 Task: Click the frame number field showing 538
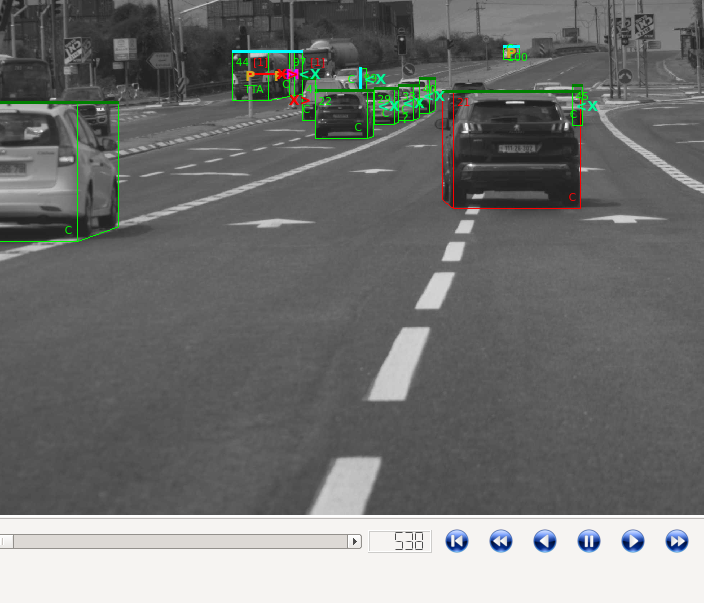point(400,541)
